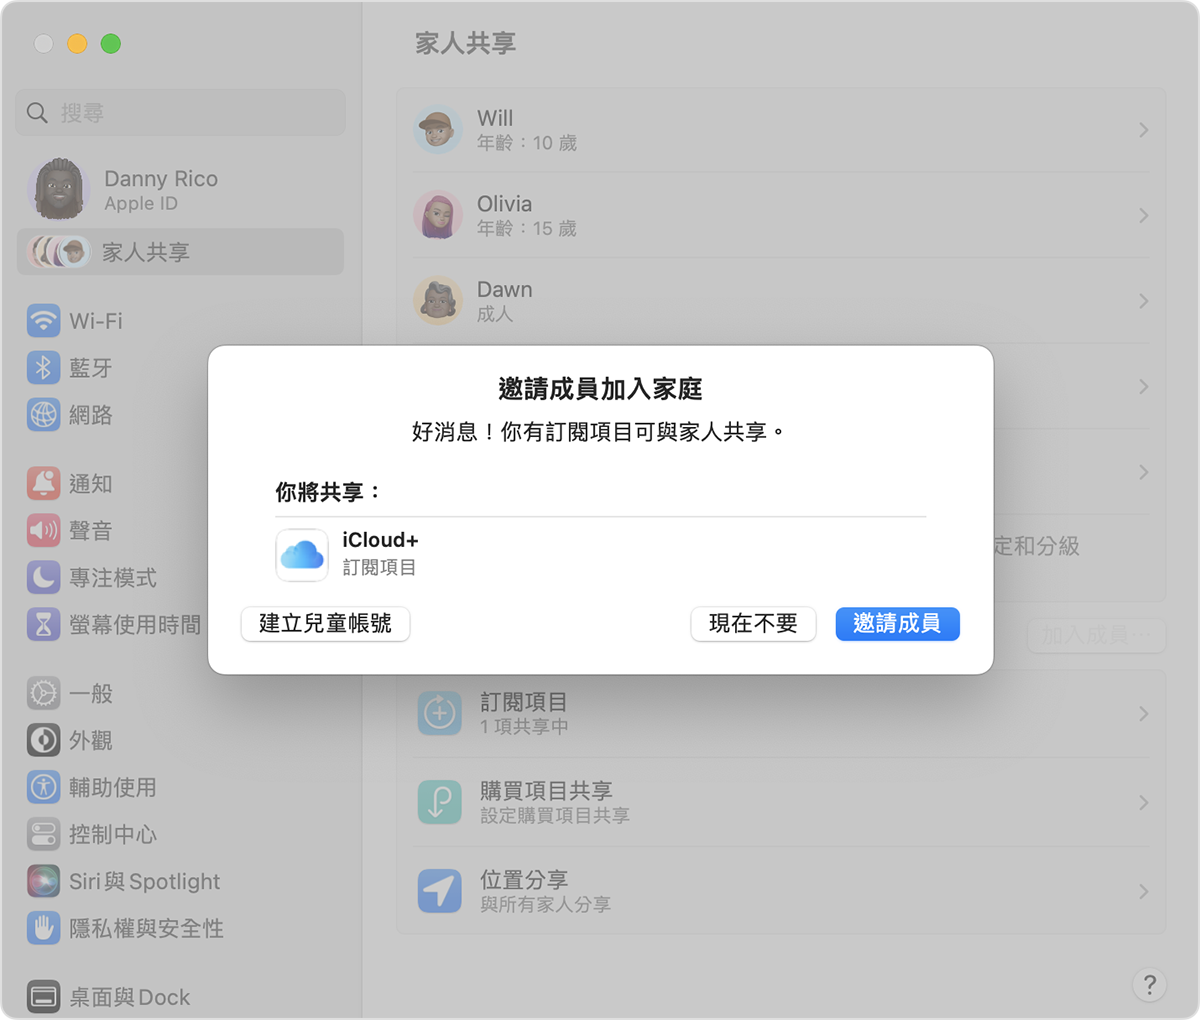The width and height of the screenshot is (1200, 1020).
Task: Select the Wi-Fi sidebar icon
Action: pos(44,320)
